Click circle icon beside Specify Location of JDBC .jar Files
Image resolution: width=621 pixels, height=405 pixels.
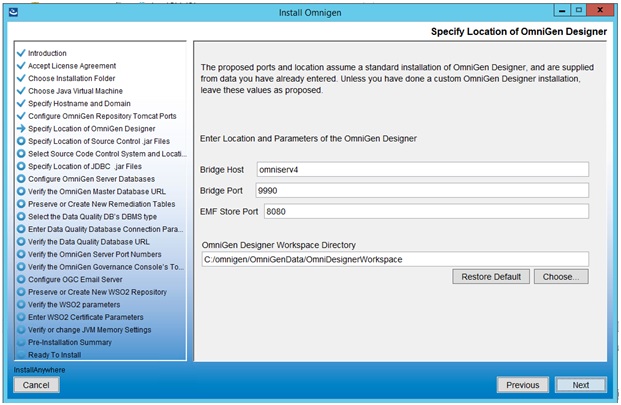[x=21, y=166]
